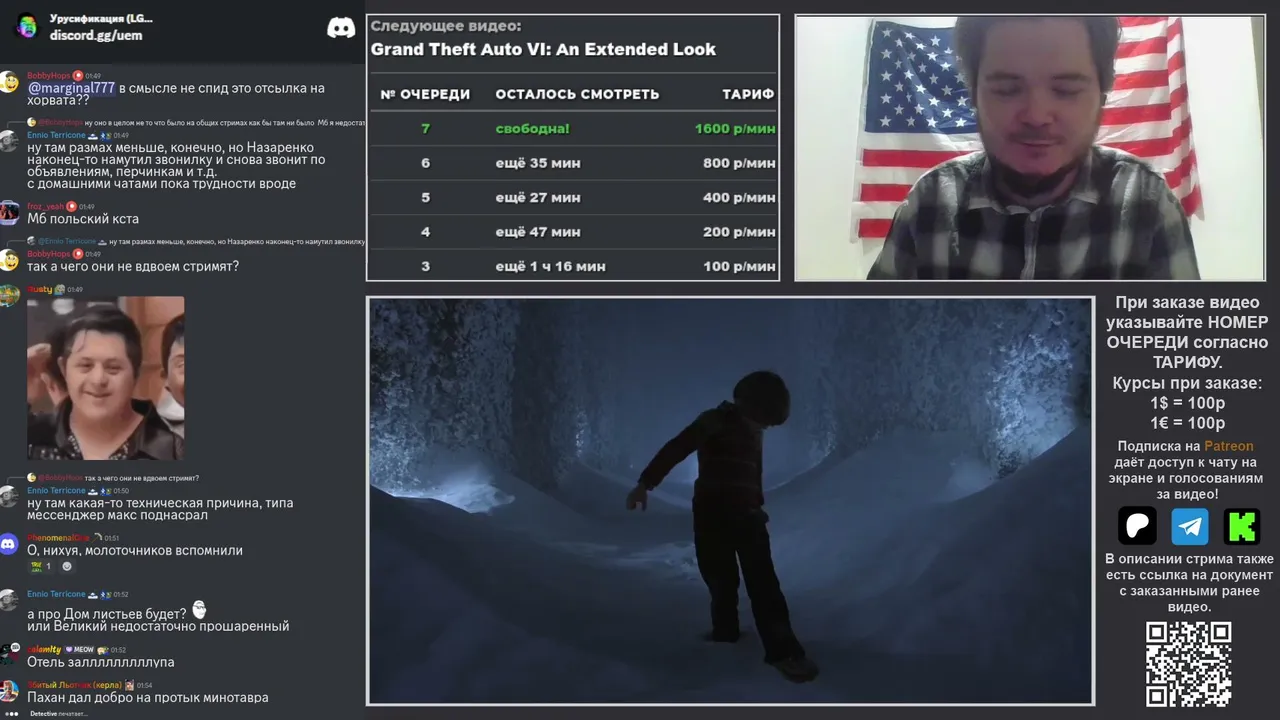Click the emoji reaction with count 1
Image resolution: width=1280 pixels, height=720 pixels.
41,566
